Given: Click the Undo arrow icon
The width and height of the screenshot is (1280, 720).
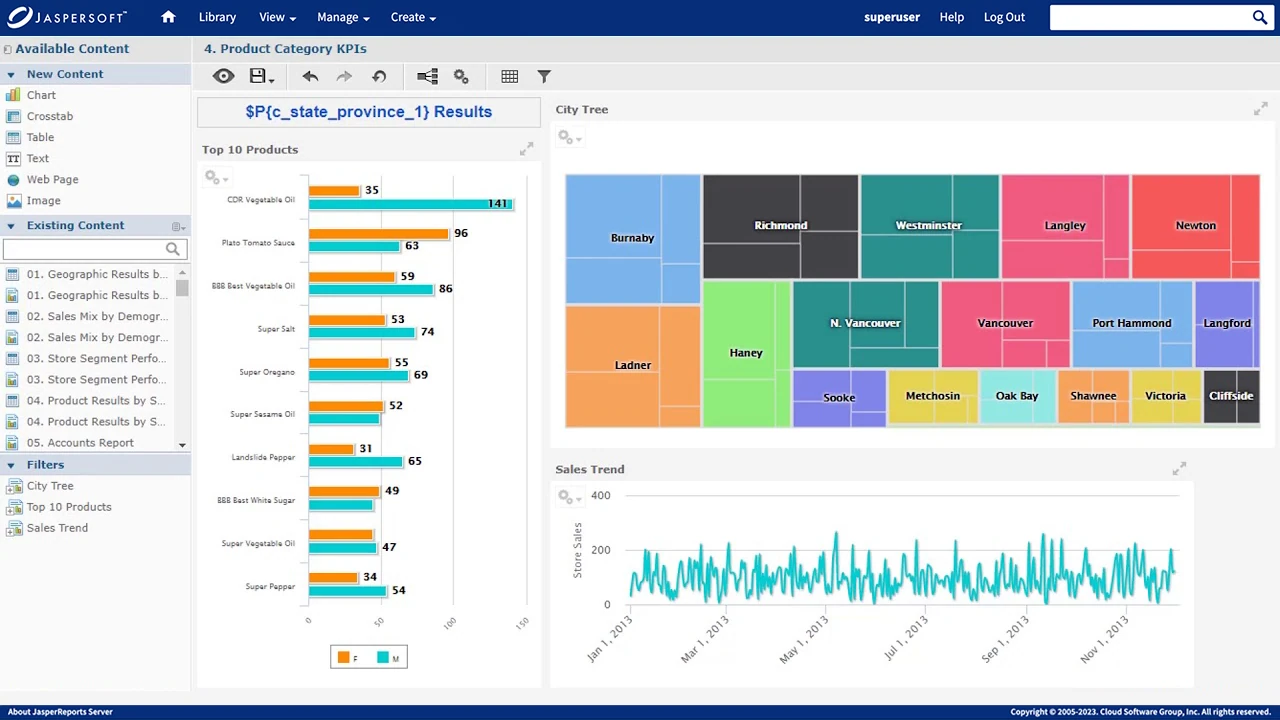Looking at the screenshot, I should (310, 76).
